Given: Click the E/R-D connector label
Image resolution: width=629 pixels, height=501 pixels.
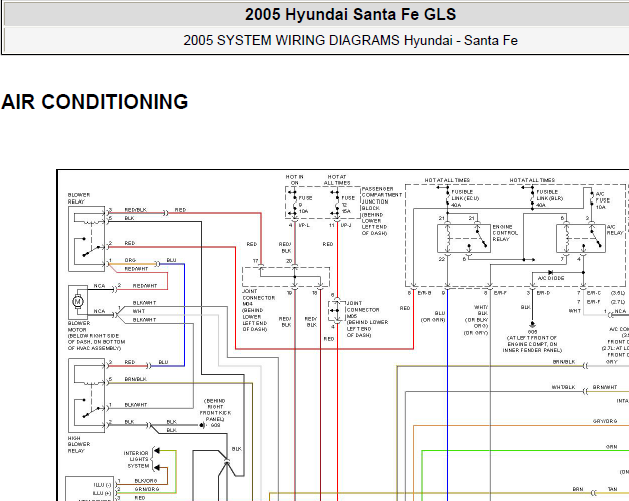Looking at the screenshot, I should [x=543, y=293].
